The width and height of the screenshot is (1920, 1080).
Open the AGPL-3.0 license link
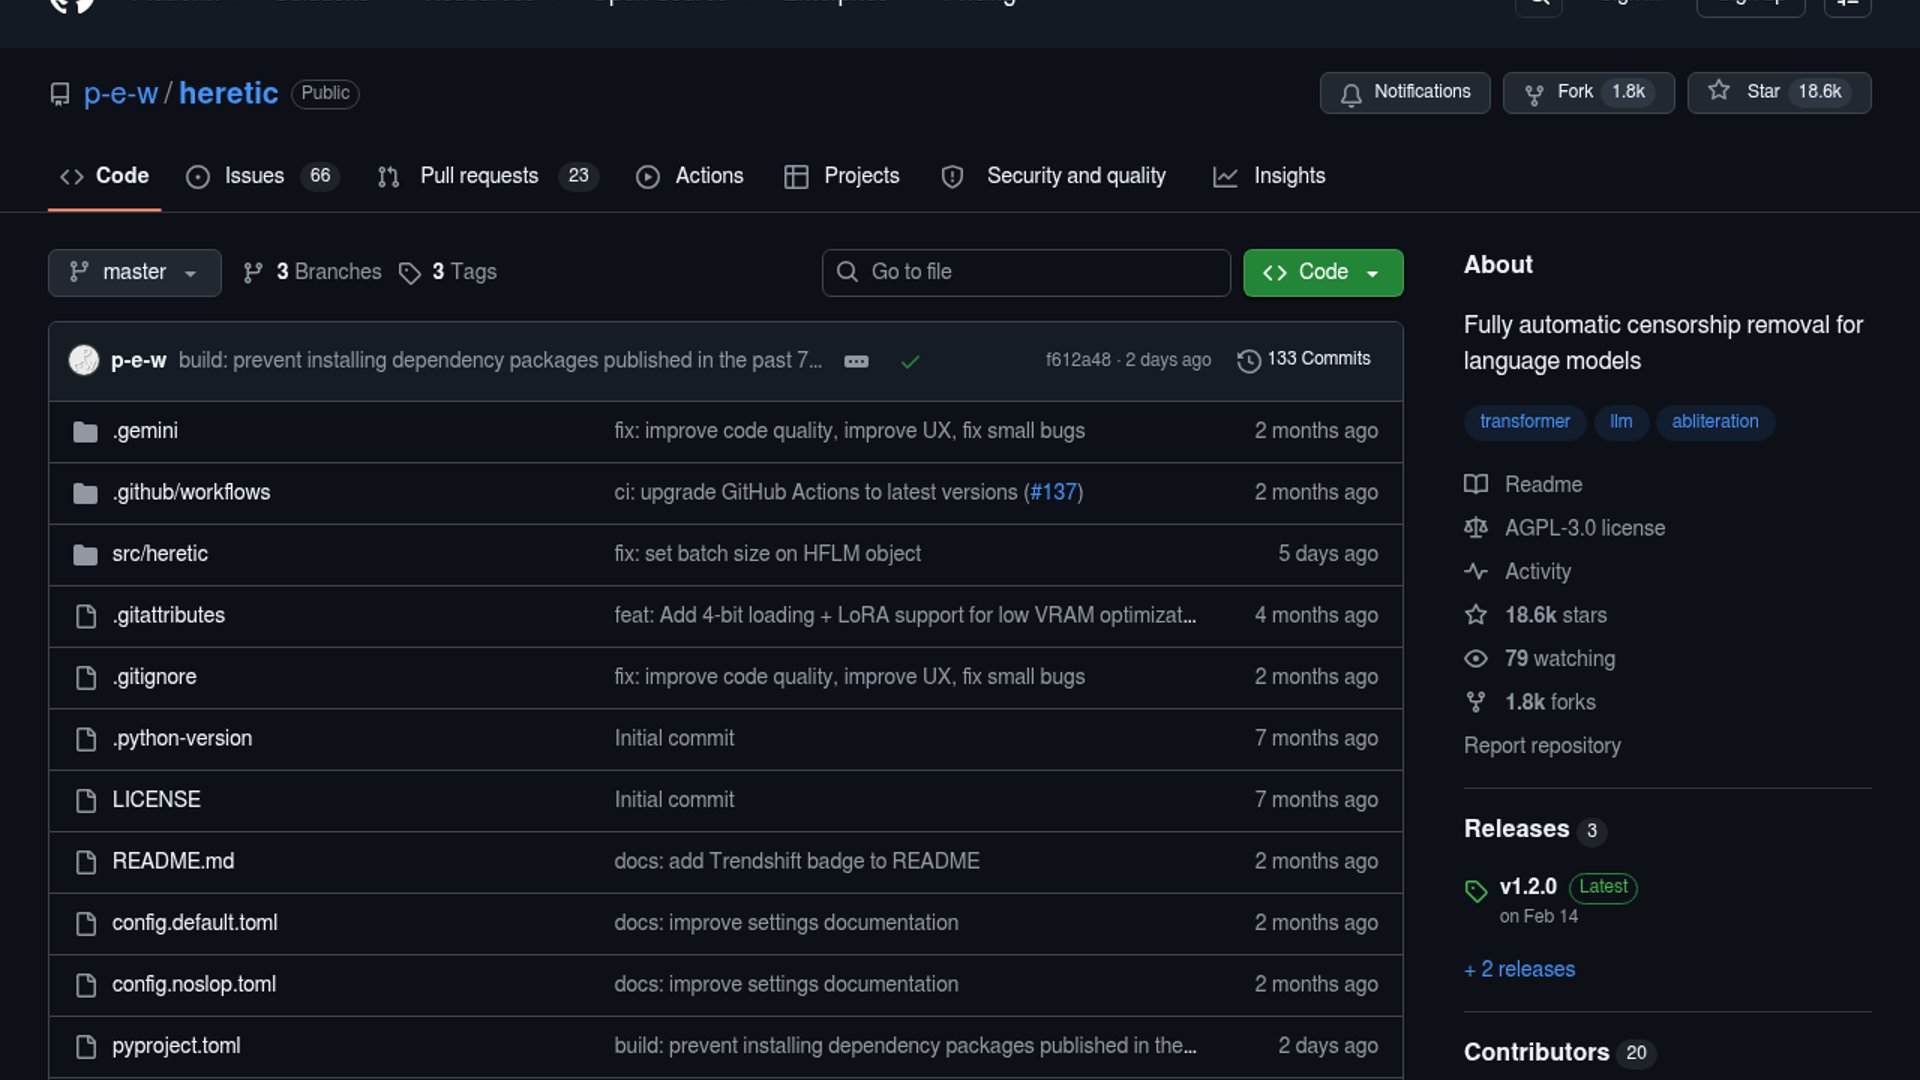[x=1584, y=528]
